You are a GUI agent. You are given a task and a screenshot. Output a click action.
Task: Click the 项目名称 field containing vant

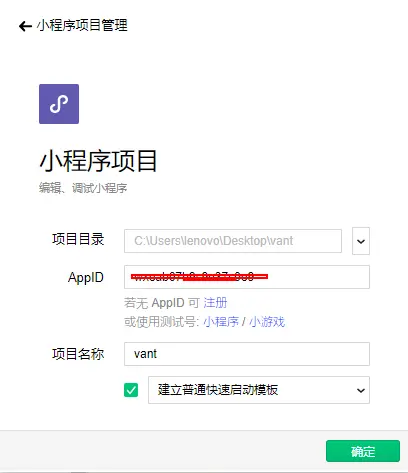point(247,354)
